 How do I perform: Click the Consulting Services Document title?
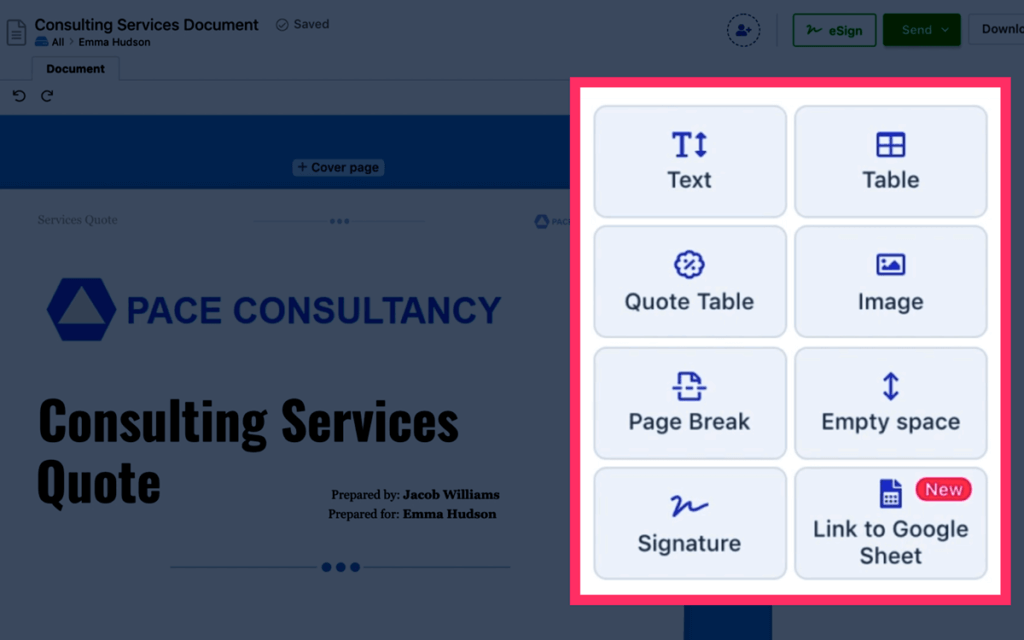pos(146,24)
